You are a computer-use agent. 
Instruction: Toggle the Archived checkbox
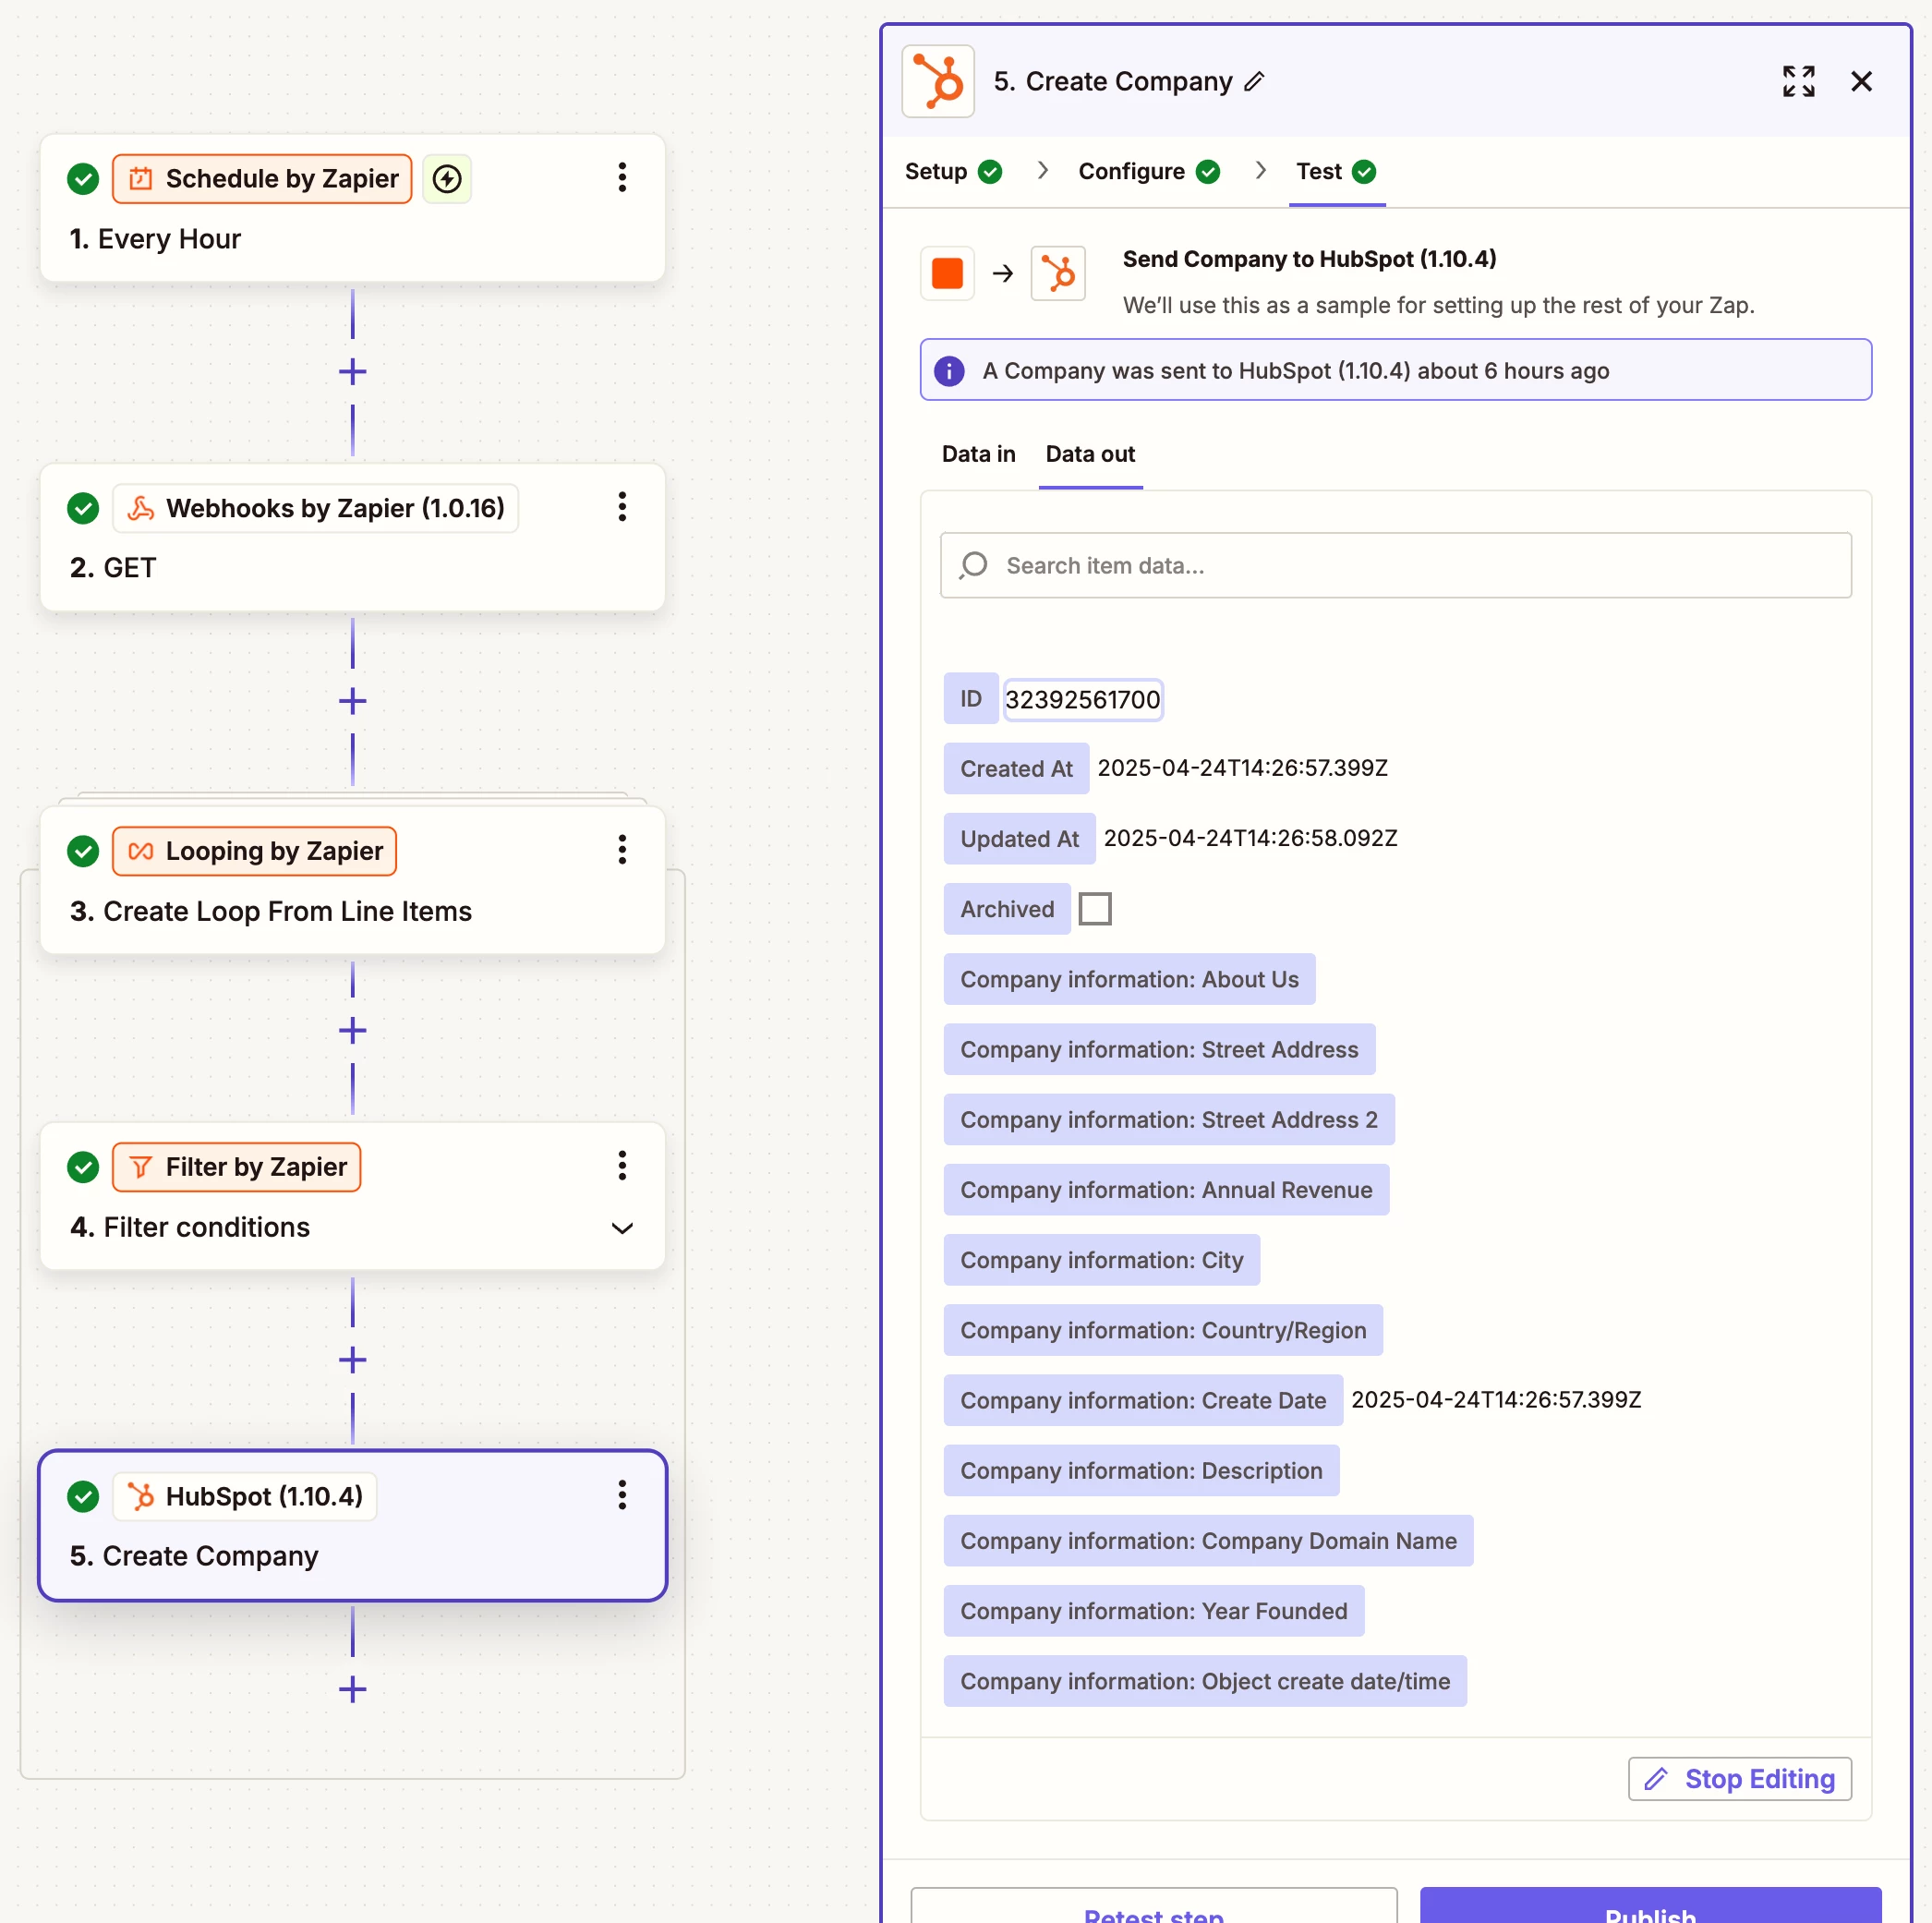(x=1095, y=908)
